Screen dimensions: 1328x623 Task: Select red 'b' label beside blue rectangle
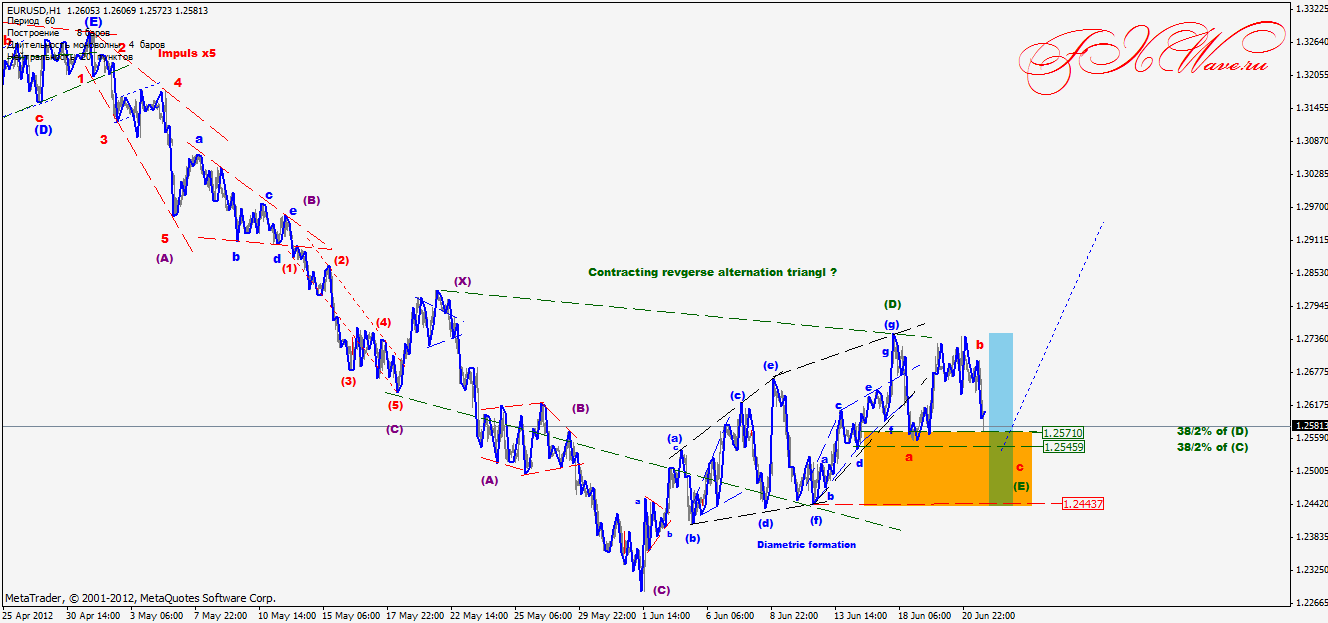pos(980,345)
